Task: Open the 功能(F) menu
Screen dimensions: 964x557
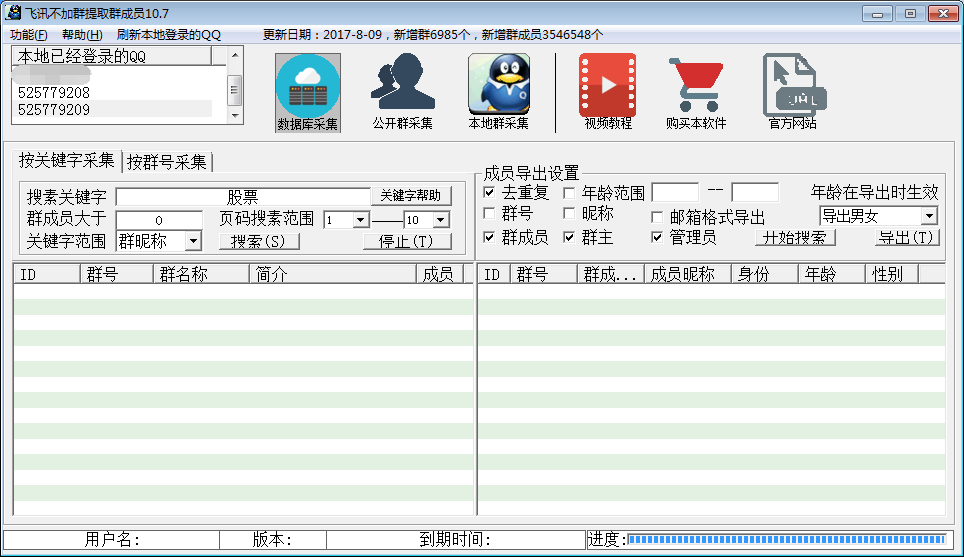Action: 28,35
